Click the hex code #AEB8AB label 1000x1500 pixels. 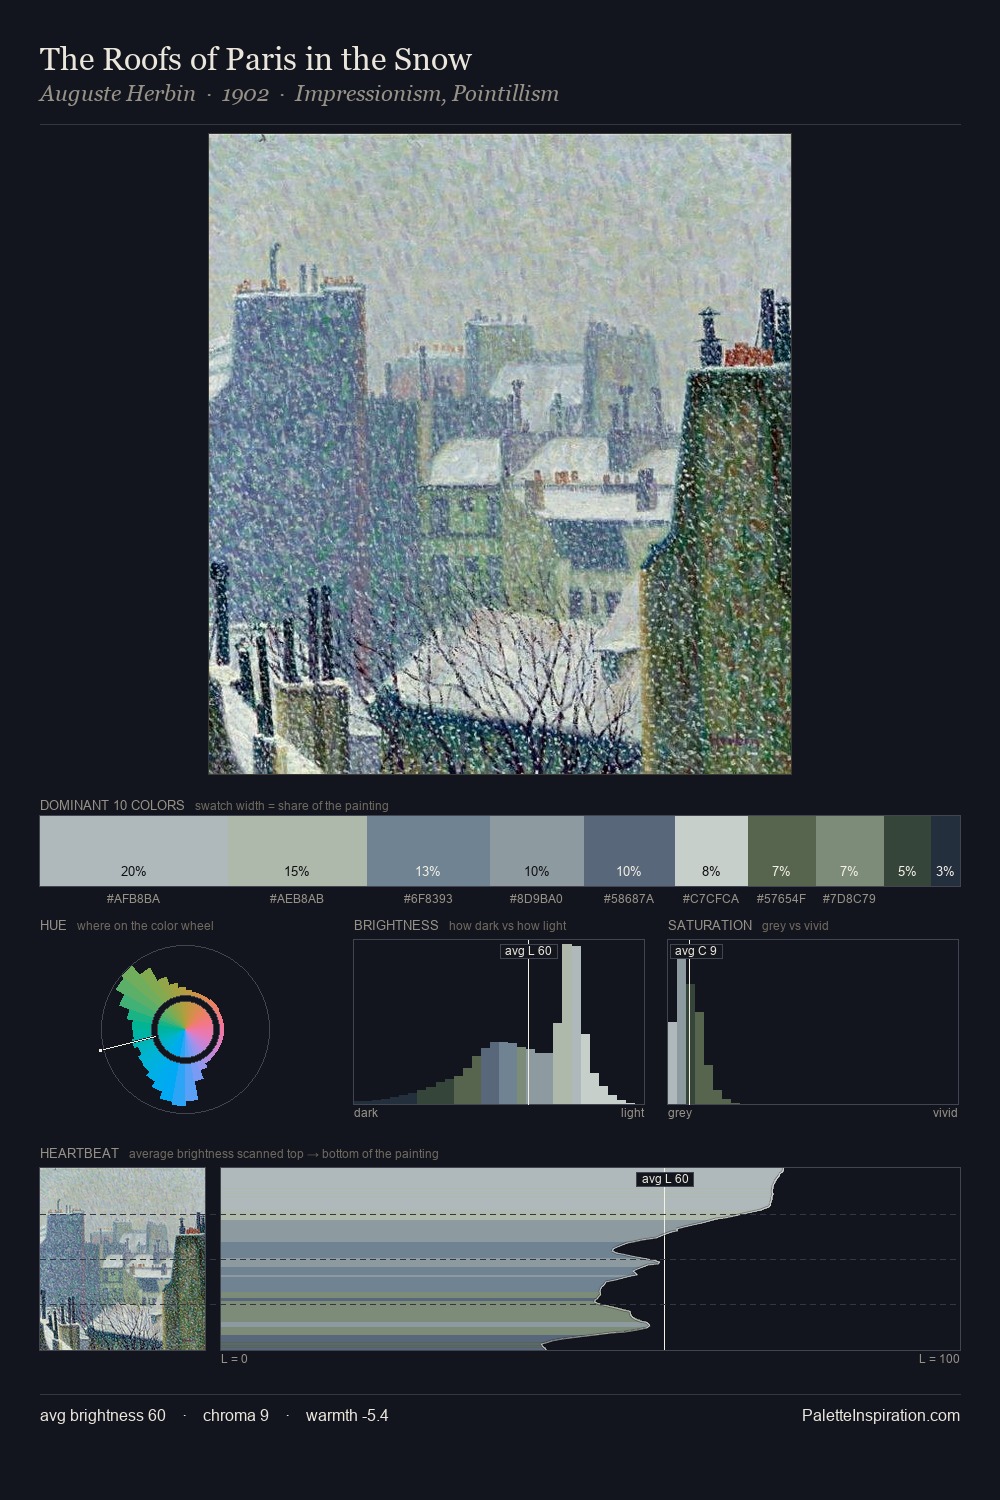297,899
